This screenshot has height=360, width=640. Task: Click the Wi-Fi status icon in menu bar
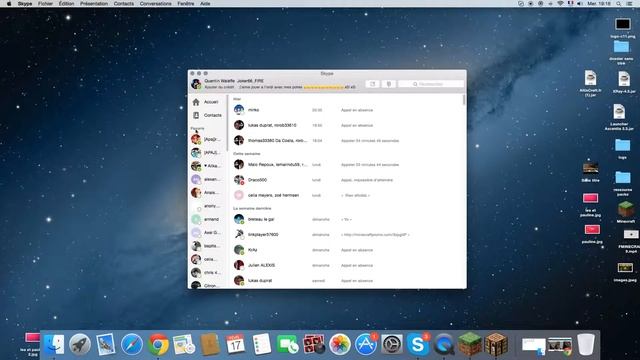(560, 4)
